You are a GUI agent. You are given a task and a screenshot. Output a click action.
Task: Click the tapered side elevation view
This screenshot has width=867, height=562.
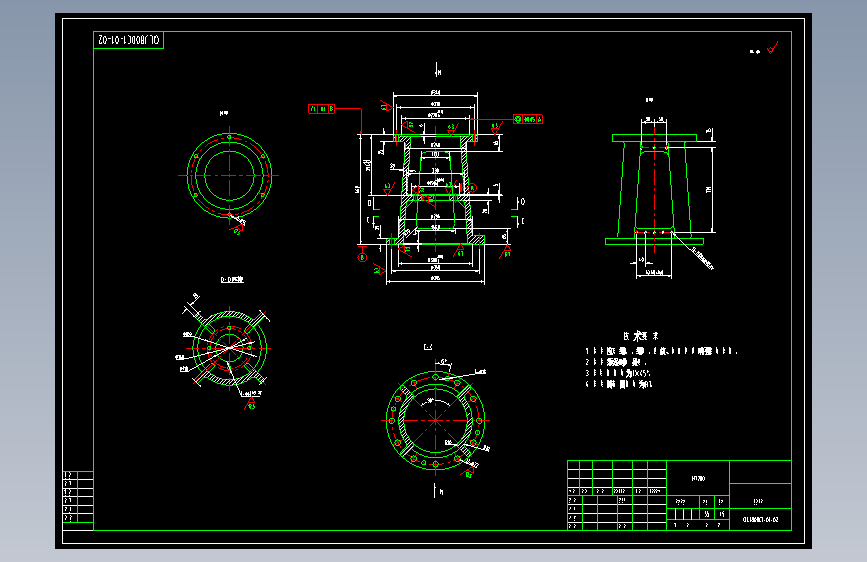[x=655, y=188]
